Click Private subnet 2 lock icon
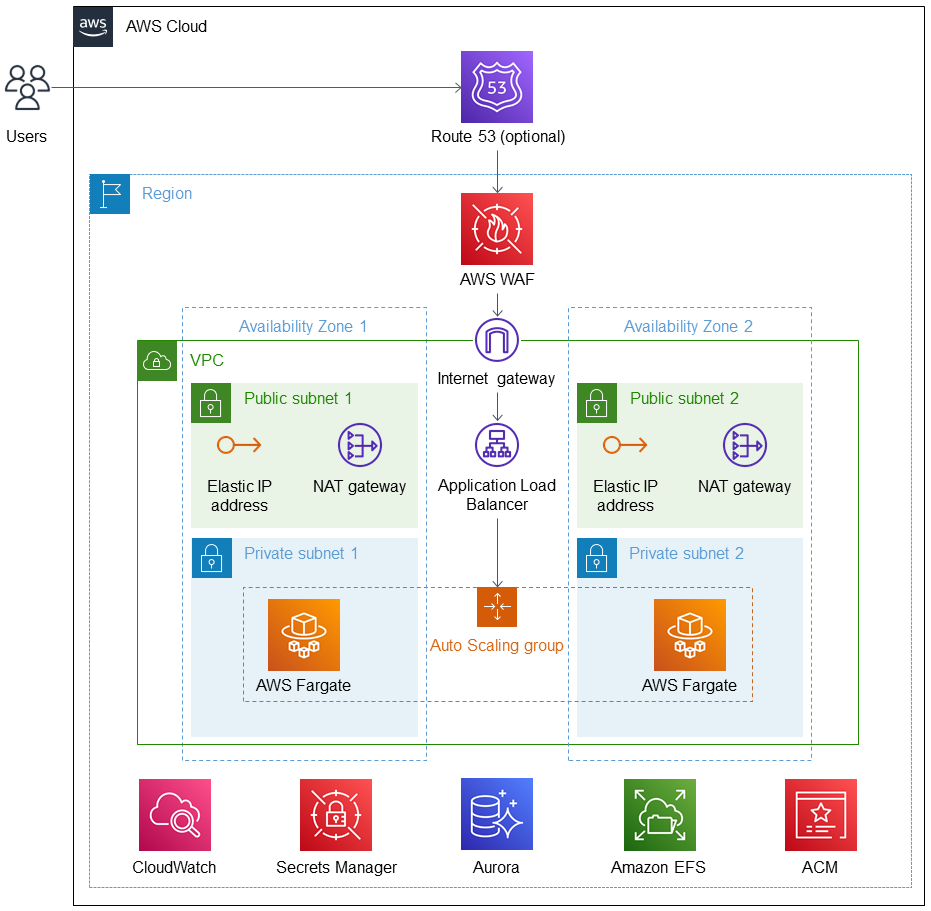931x911 pixels. tap(597, 558)
